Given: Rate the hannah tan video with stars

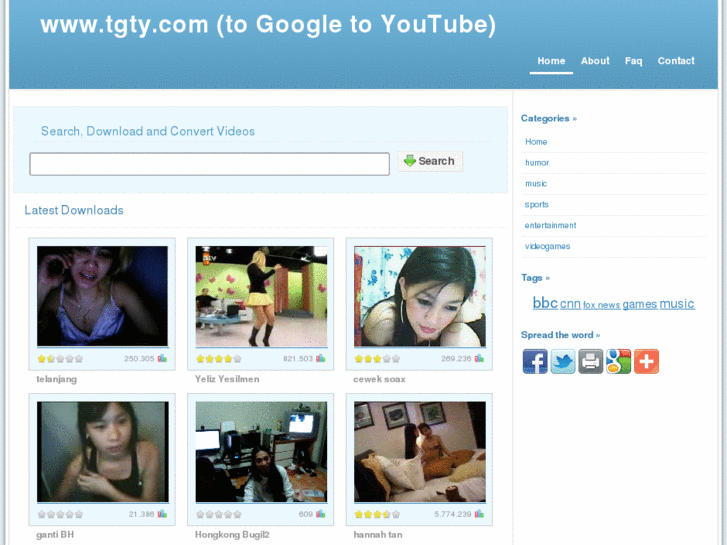Looking at the screenshot, I should (x=377, y=514).
